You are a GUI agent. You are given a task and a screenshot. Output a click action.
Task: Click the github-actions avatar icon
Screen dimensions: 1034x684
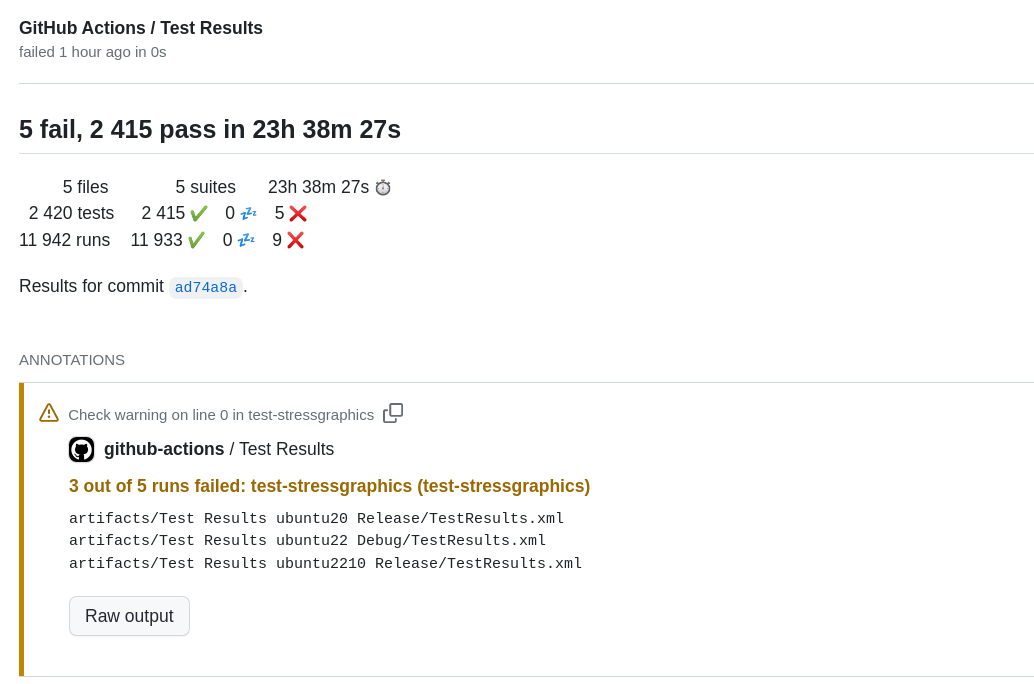click(81, 449)
